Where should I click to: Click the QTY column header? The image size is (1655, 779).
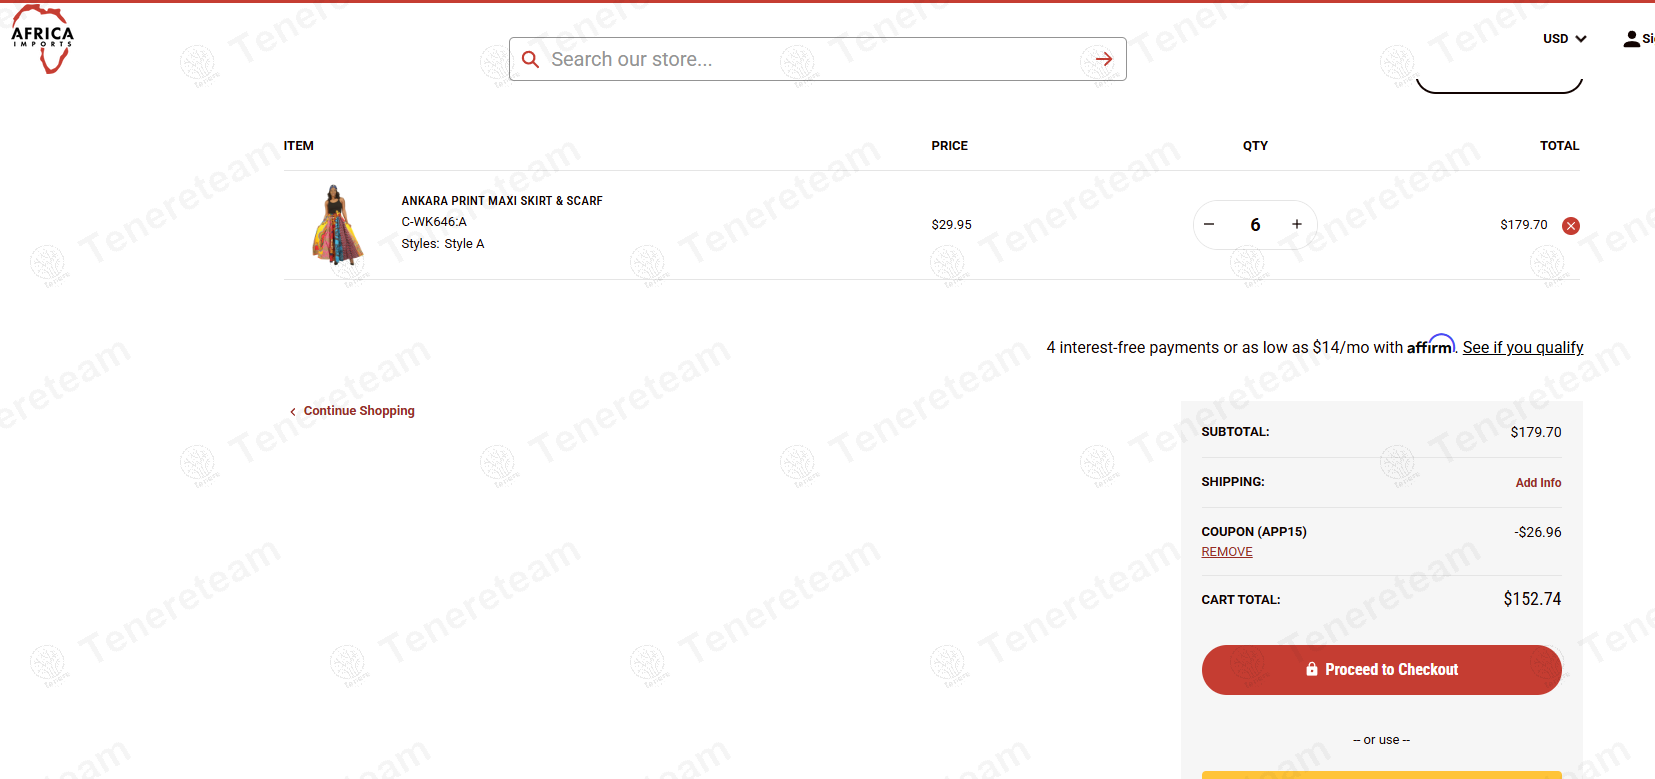tap(1255, 146)
